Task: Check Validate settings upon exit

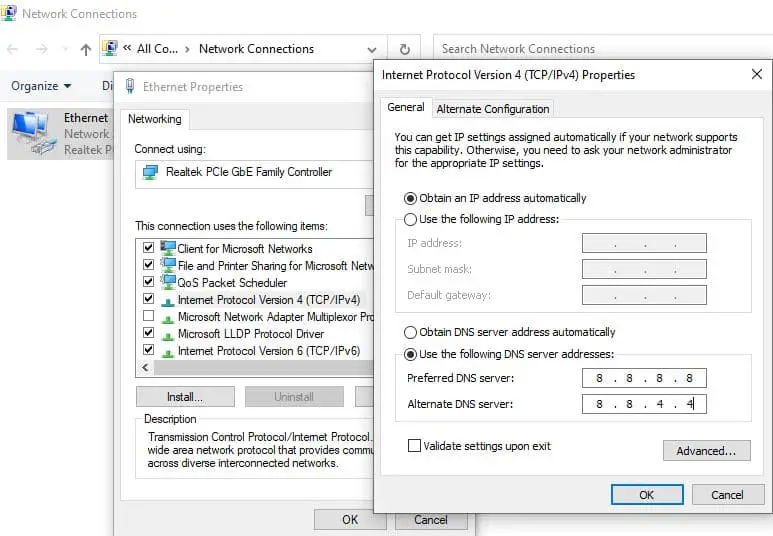Action: point(414,446)
